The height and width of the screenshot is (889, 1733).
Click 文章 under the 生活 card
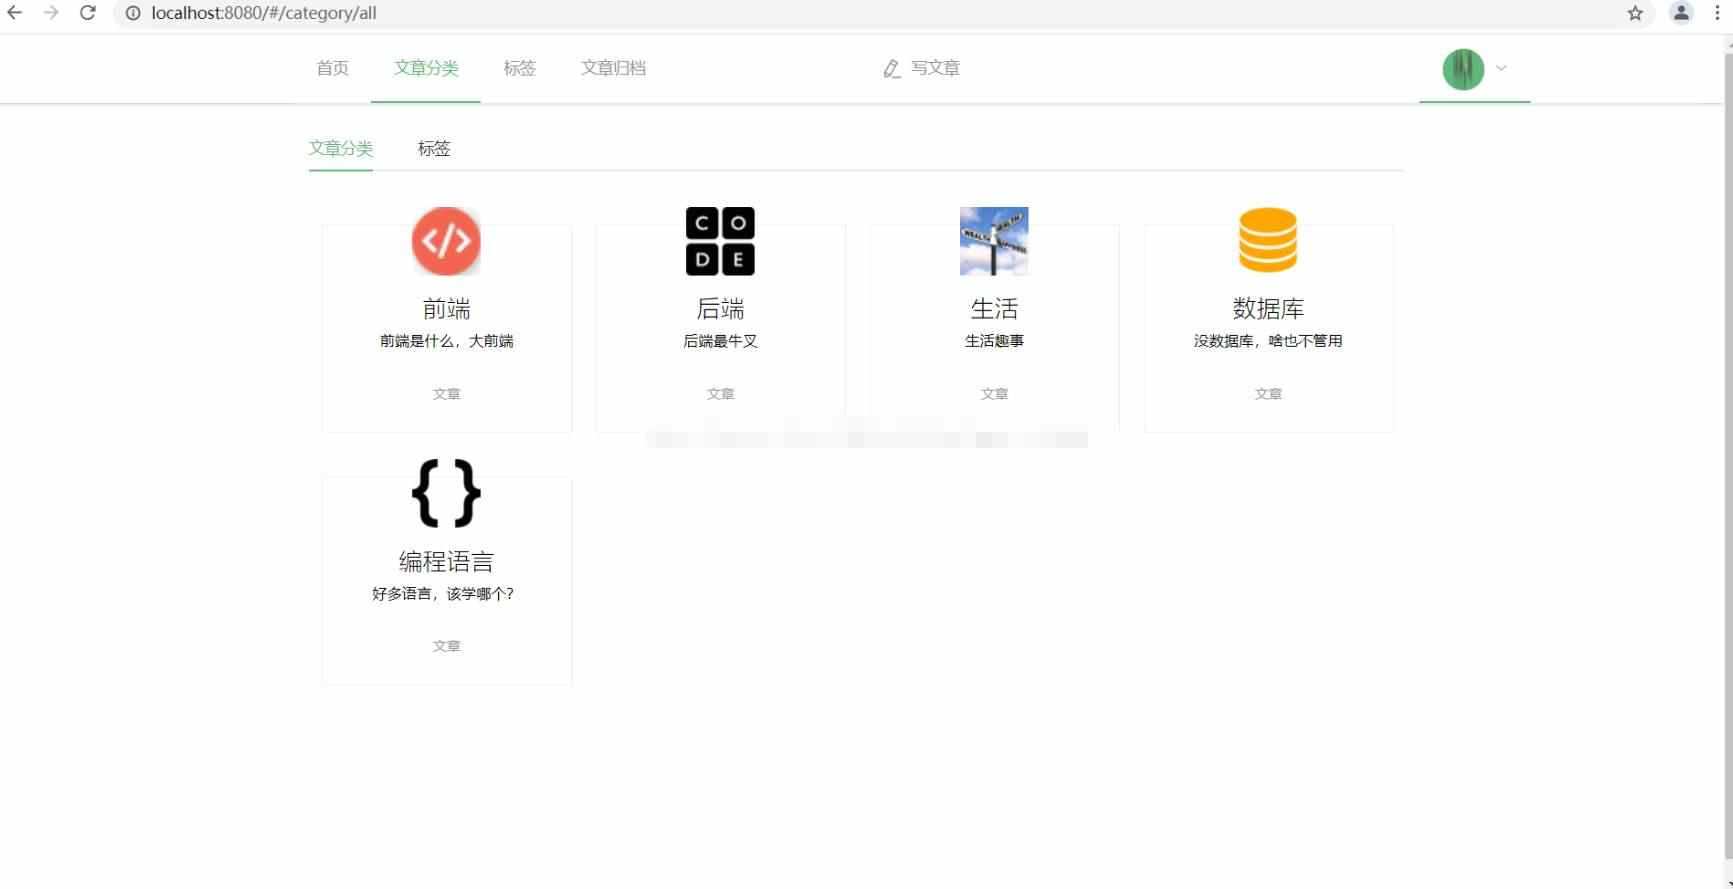pyautogui.click(x=994, y=394)
